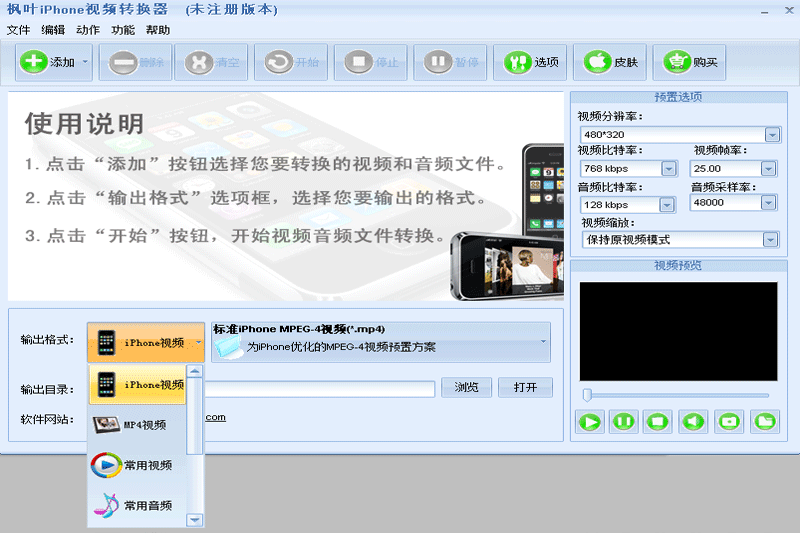Image resolution: width=800 pixels, height=533 pixels.
Task: Click the preview open folder icon
Action: pos(764,422)
